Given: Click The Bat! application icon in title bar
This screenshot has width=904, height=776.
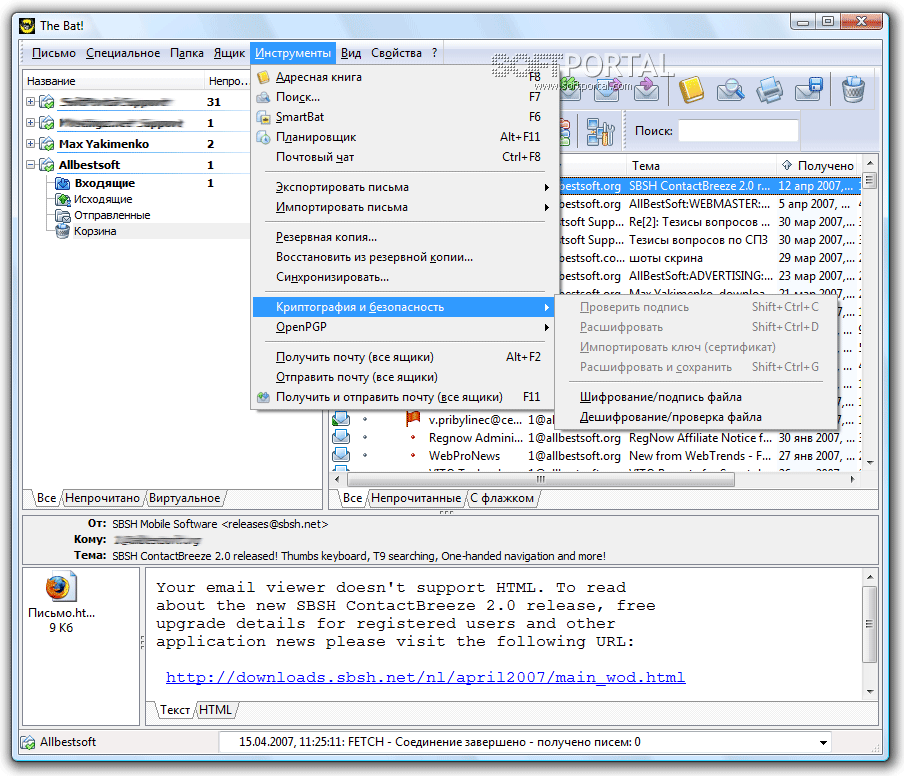Looking at the screenshot, I should click(x=27, y=26).
